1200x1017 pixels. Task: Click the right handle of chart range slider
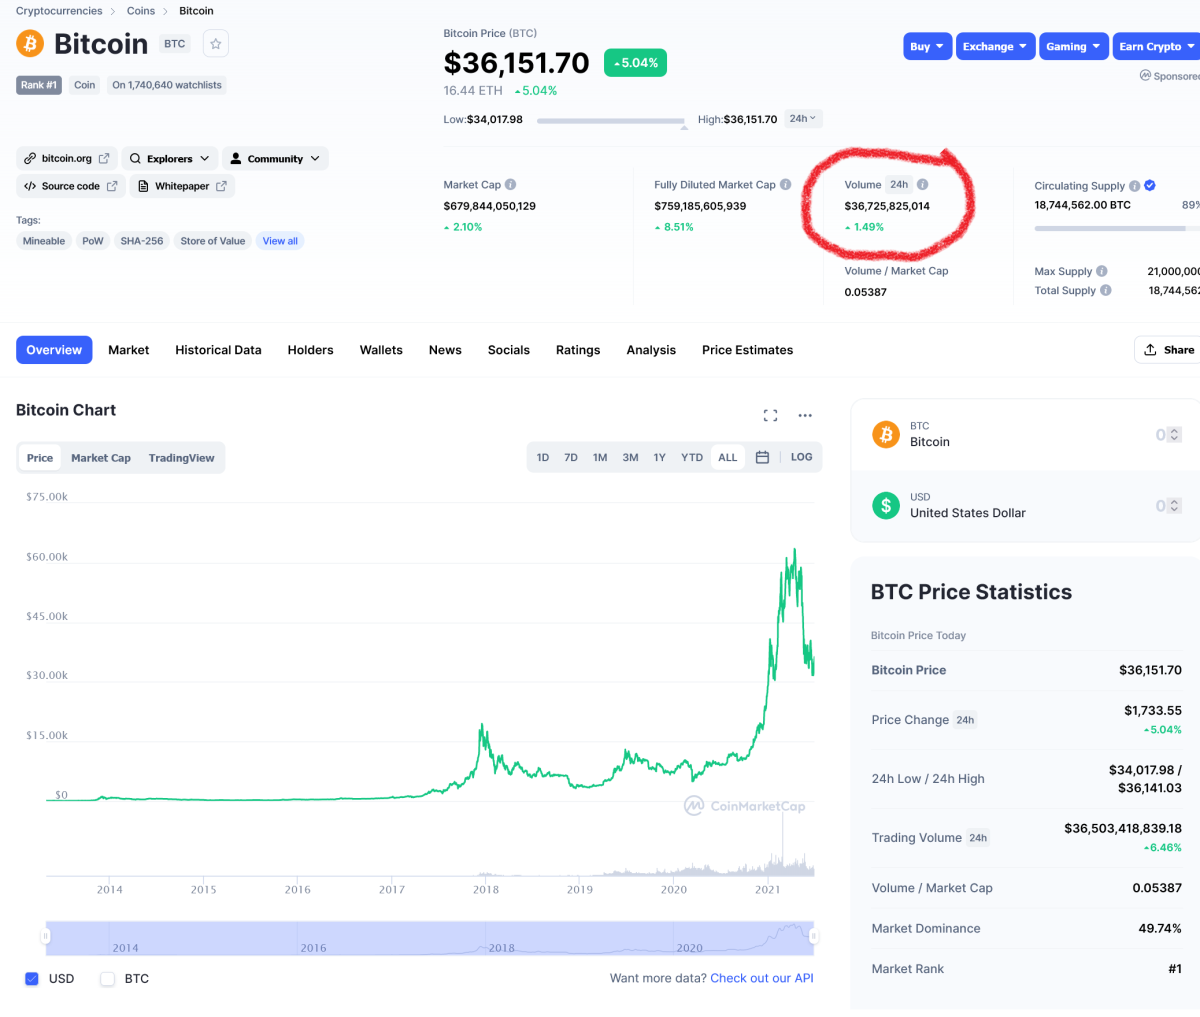(x=814, y=936)
